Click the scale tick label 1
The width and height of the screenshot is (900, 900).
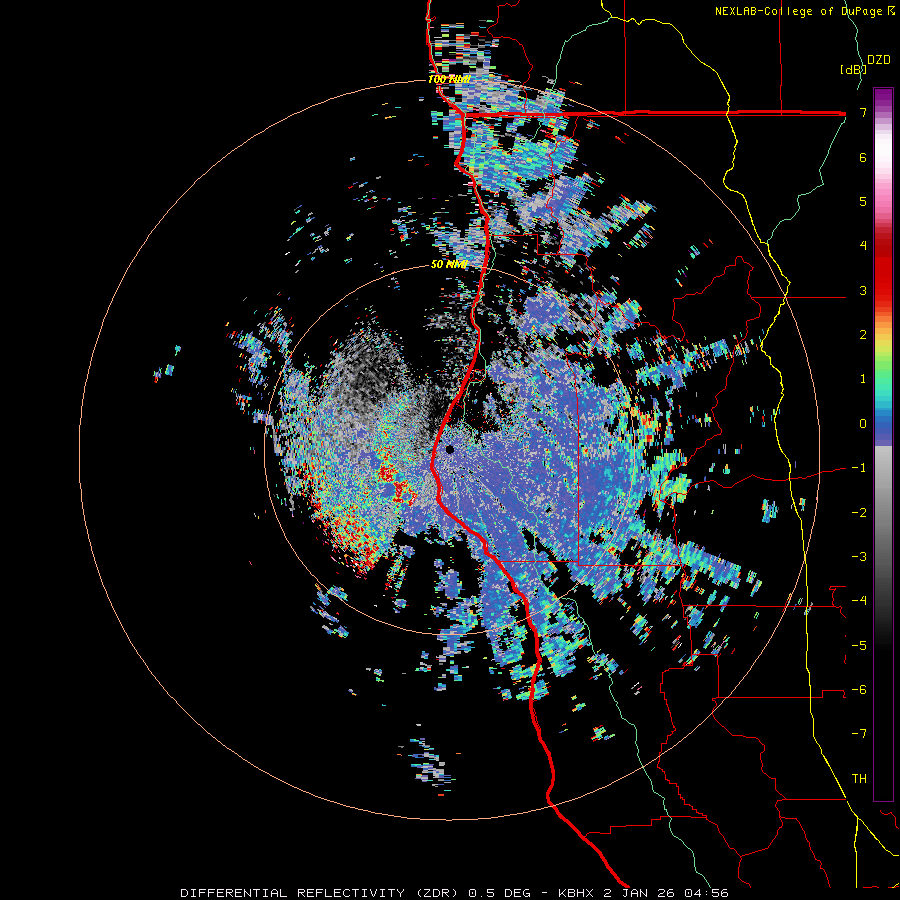tap(863, 379)
